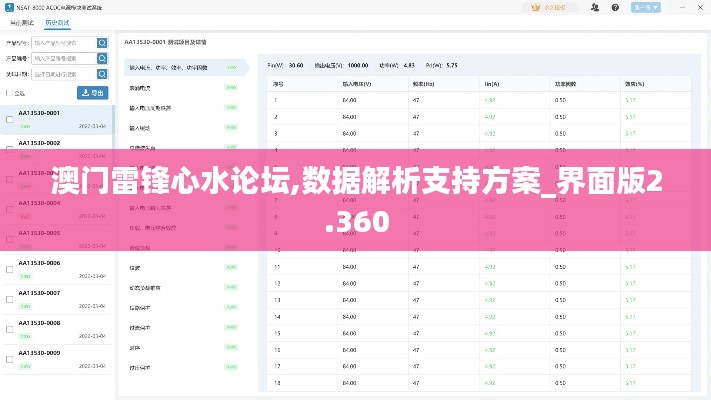The image size is (711, 400).
Task: Check the box for AA13530-0001
Action: coord(10,120)
